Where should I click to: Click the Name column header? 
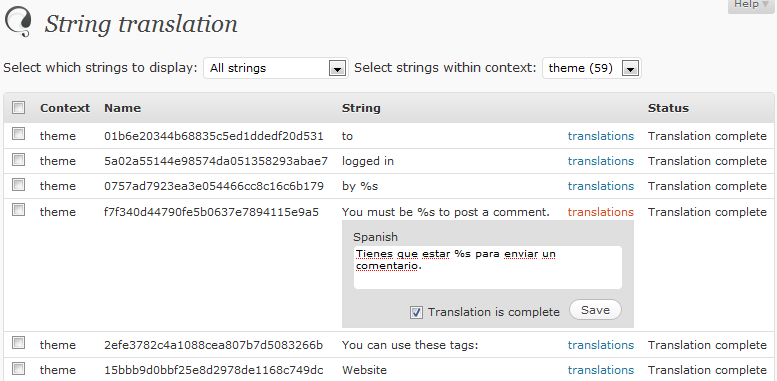(x=122, y=108)
